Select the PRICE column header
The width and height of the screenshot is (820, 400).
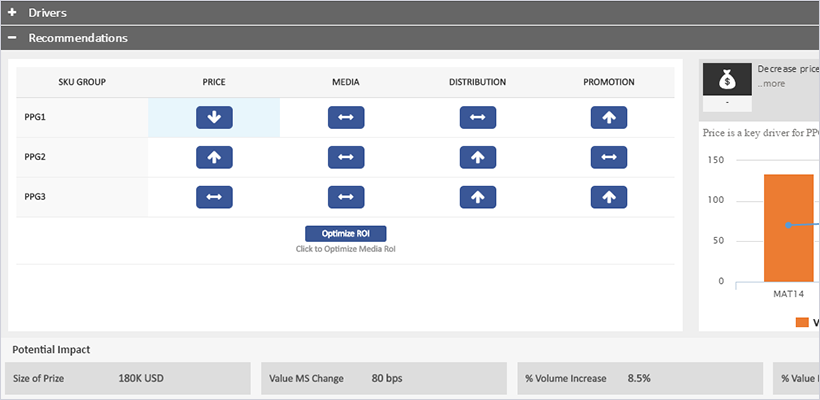click(213, 82)
